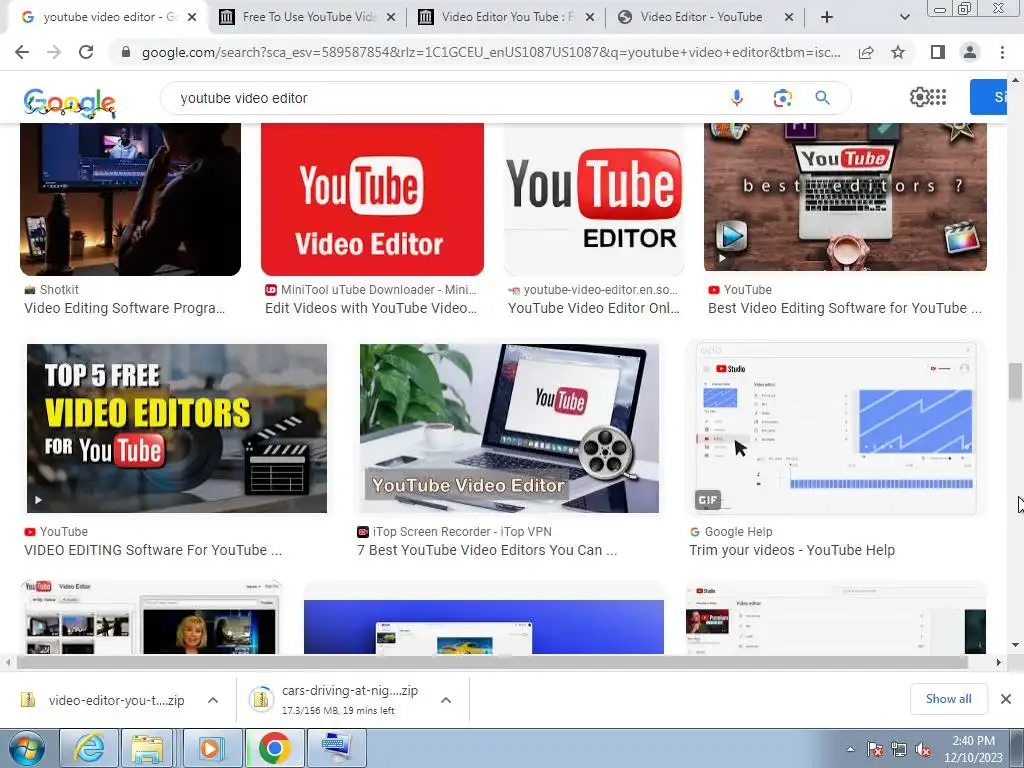The image size is (1024, 768).
Task: Open a new browser tab
Action: tap(827, 17)
